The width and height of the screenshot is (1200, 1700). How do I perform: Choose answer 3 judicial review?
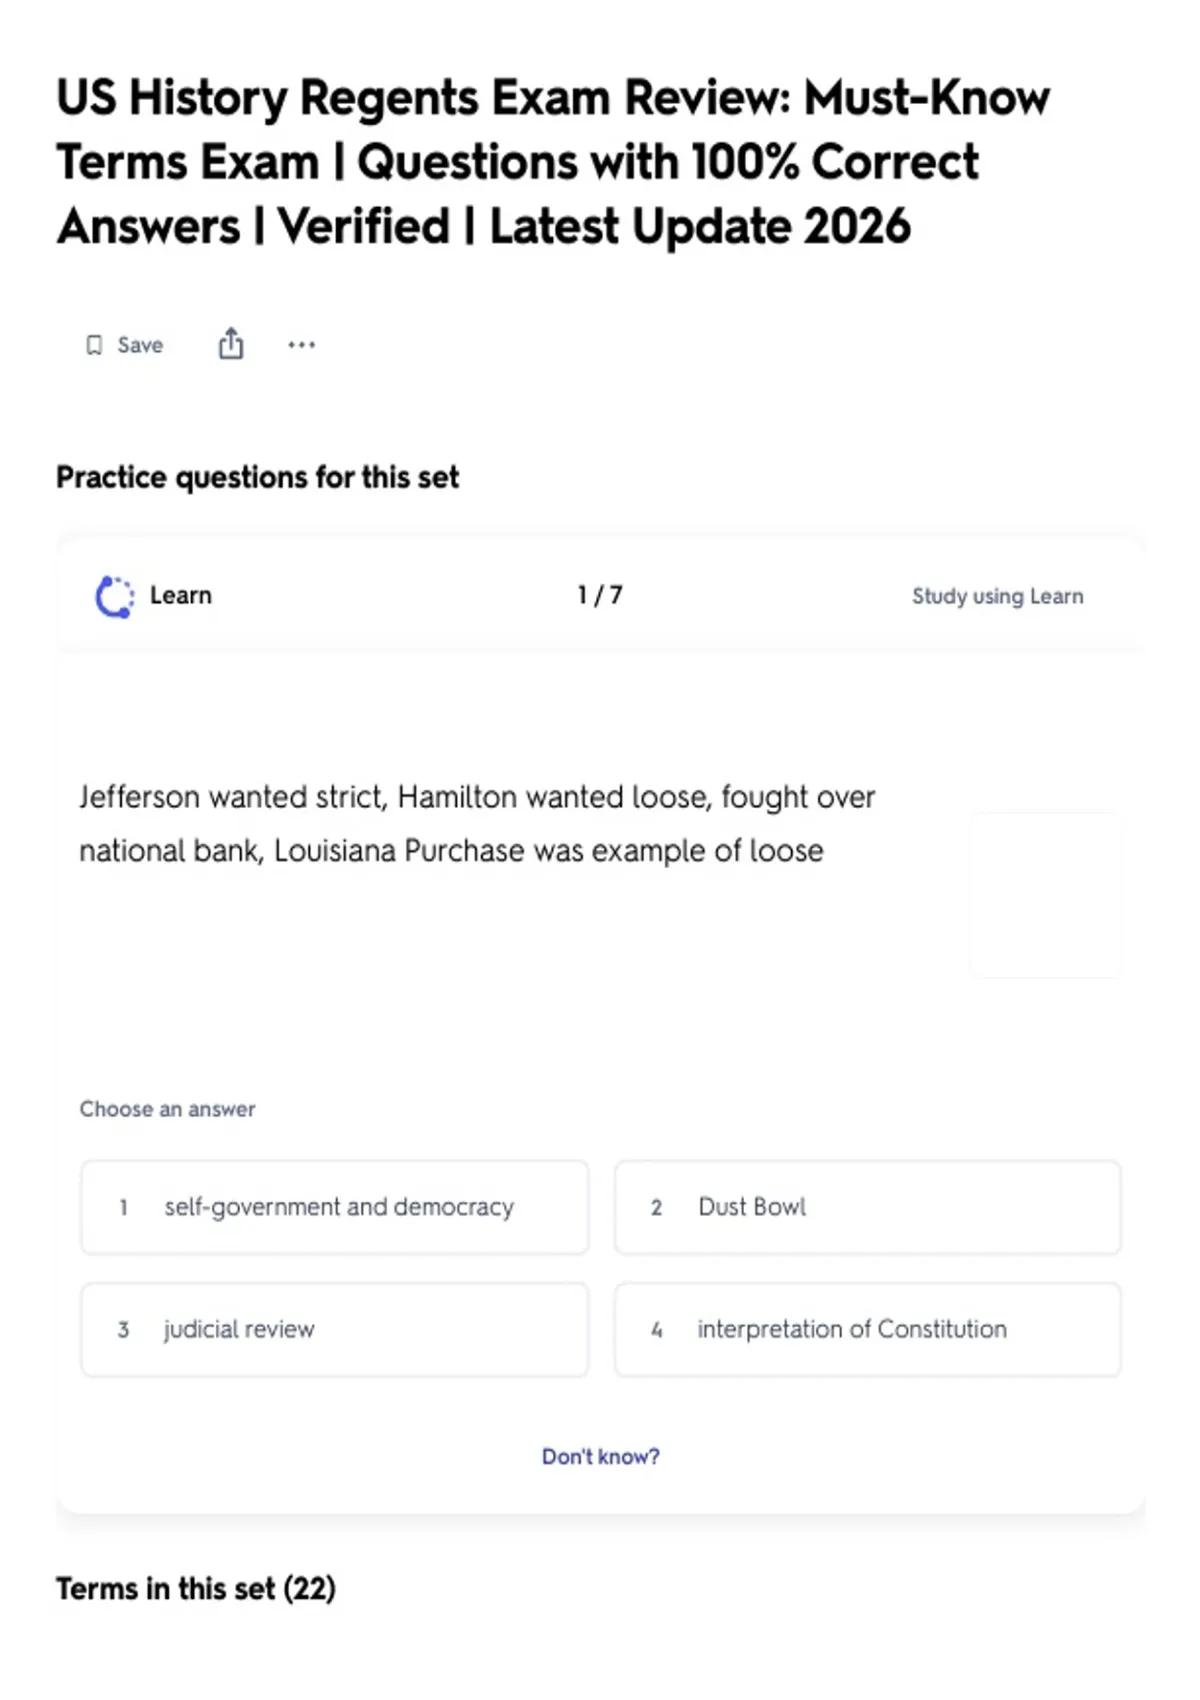click(335, 1329)
